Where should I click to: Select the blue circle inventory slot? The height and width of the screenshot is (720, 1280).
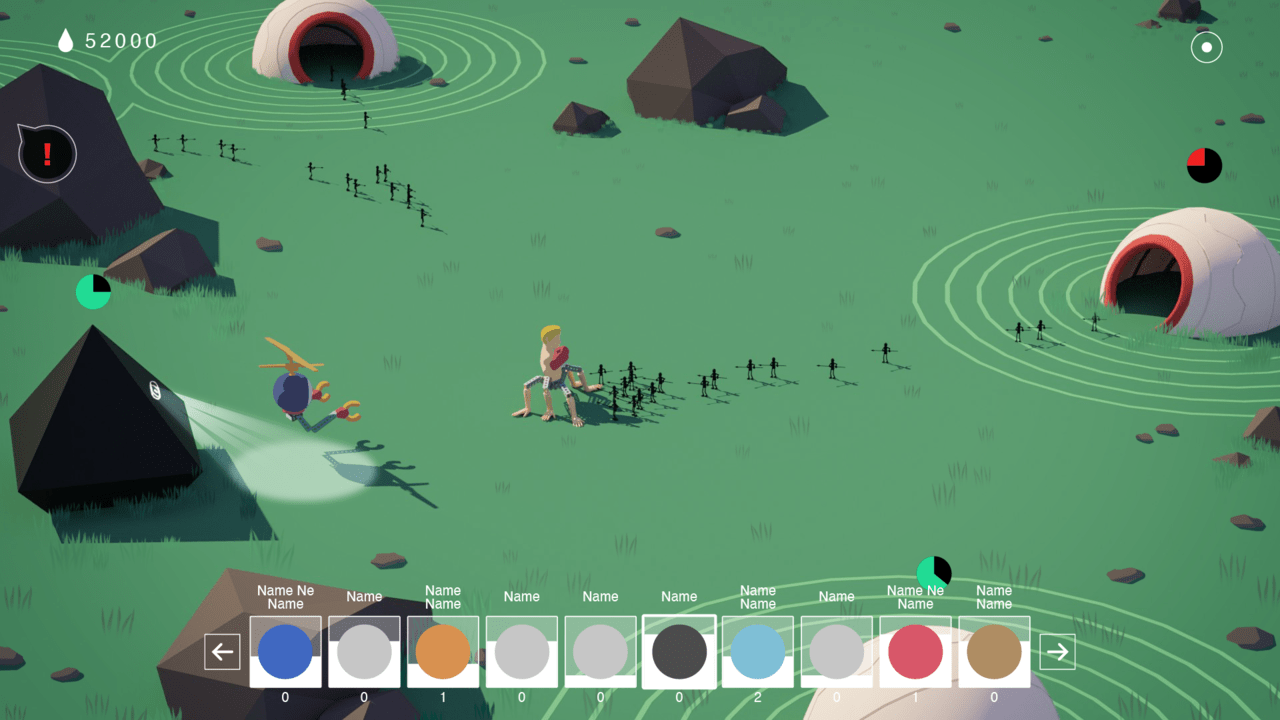point(285,652)
